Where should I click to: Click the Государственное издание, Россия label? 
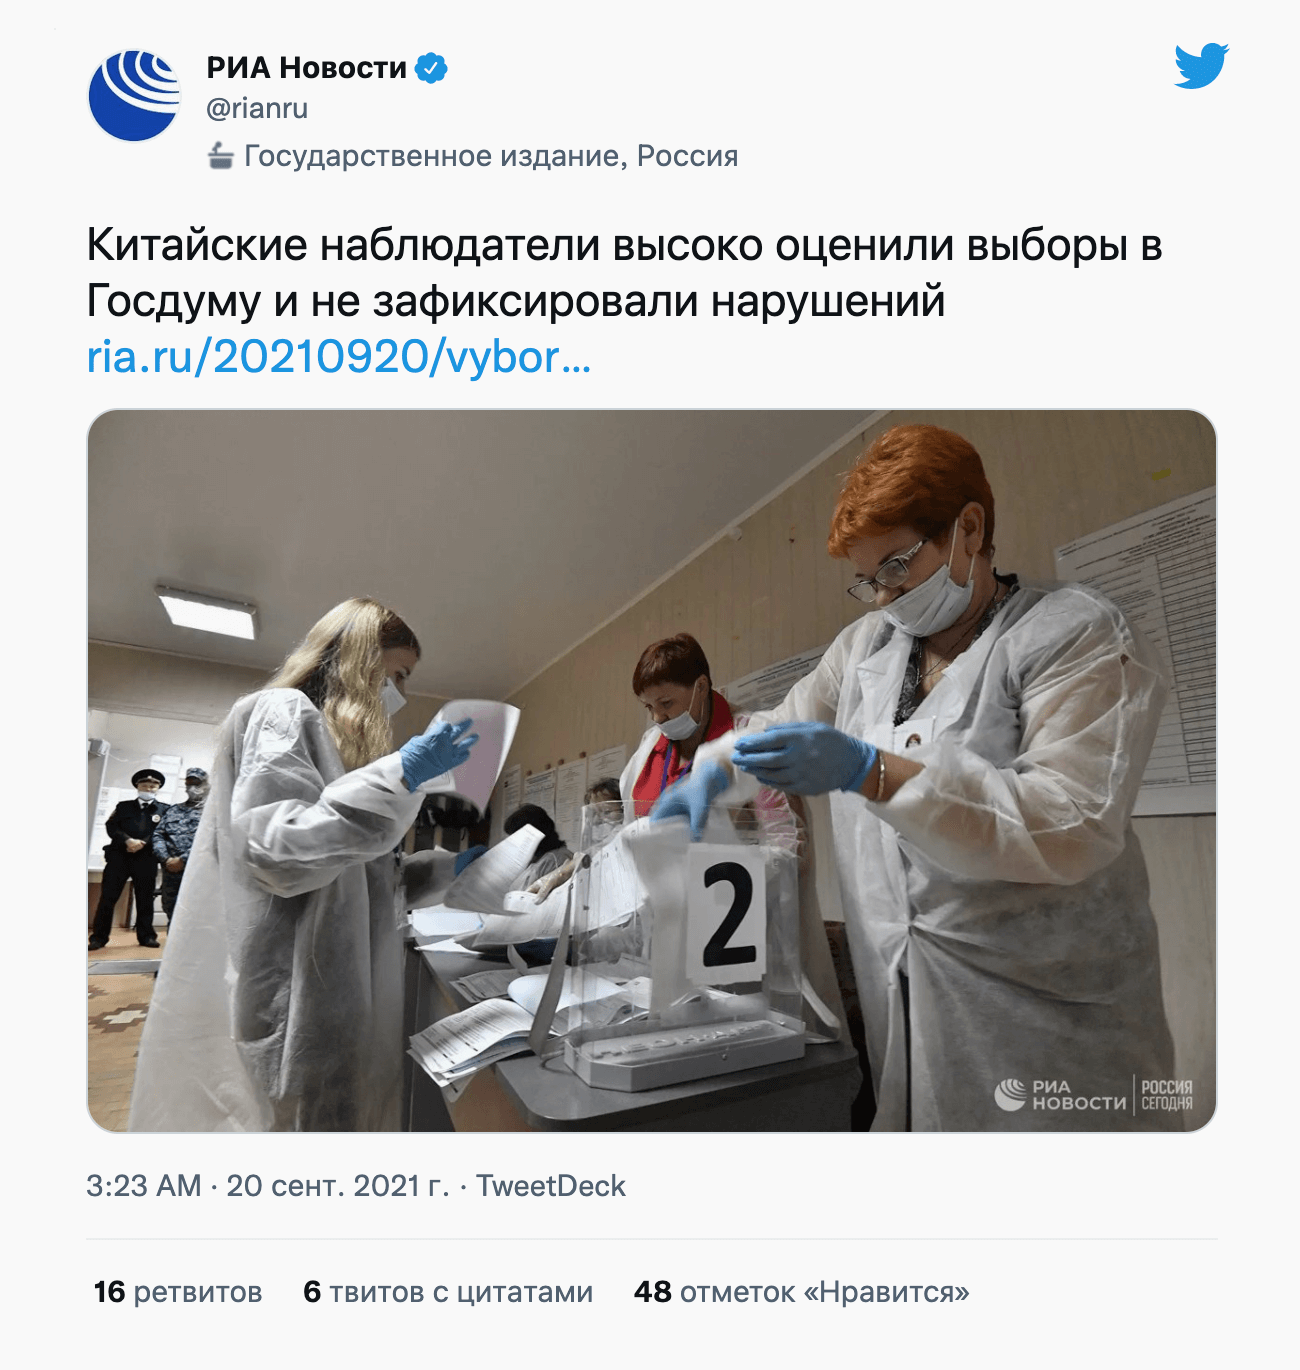[x=491, y=156]
